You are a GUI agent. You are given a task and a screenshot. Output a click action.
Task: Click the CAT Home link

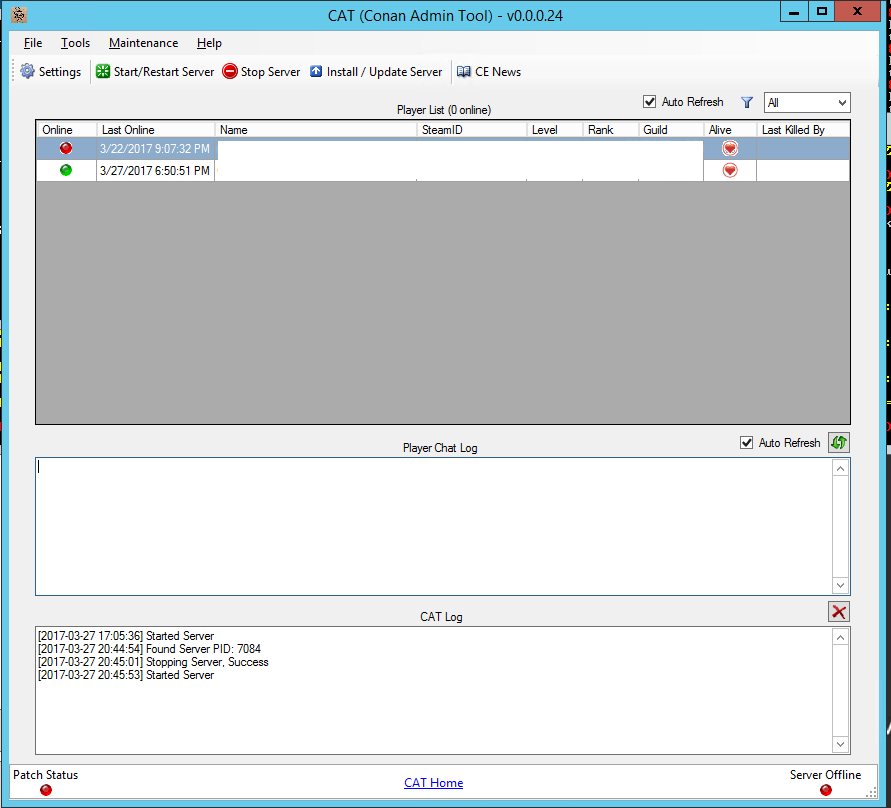click(433, 783)
